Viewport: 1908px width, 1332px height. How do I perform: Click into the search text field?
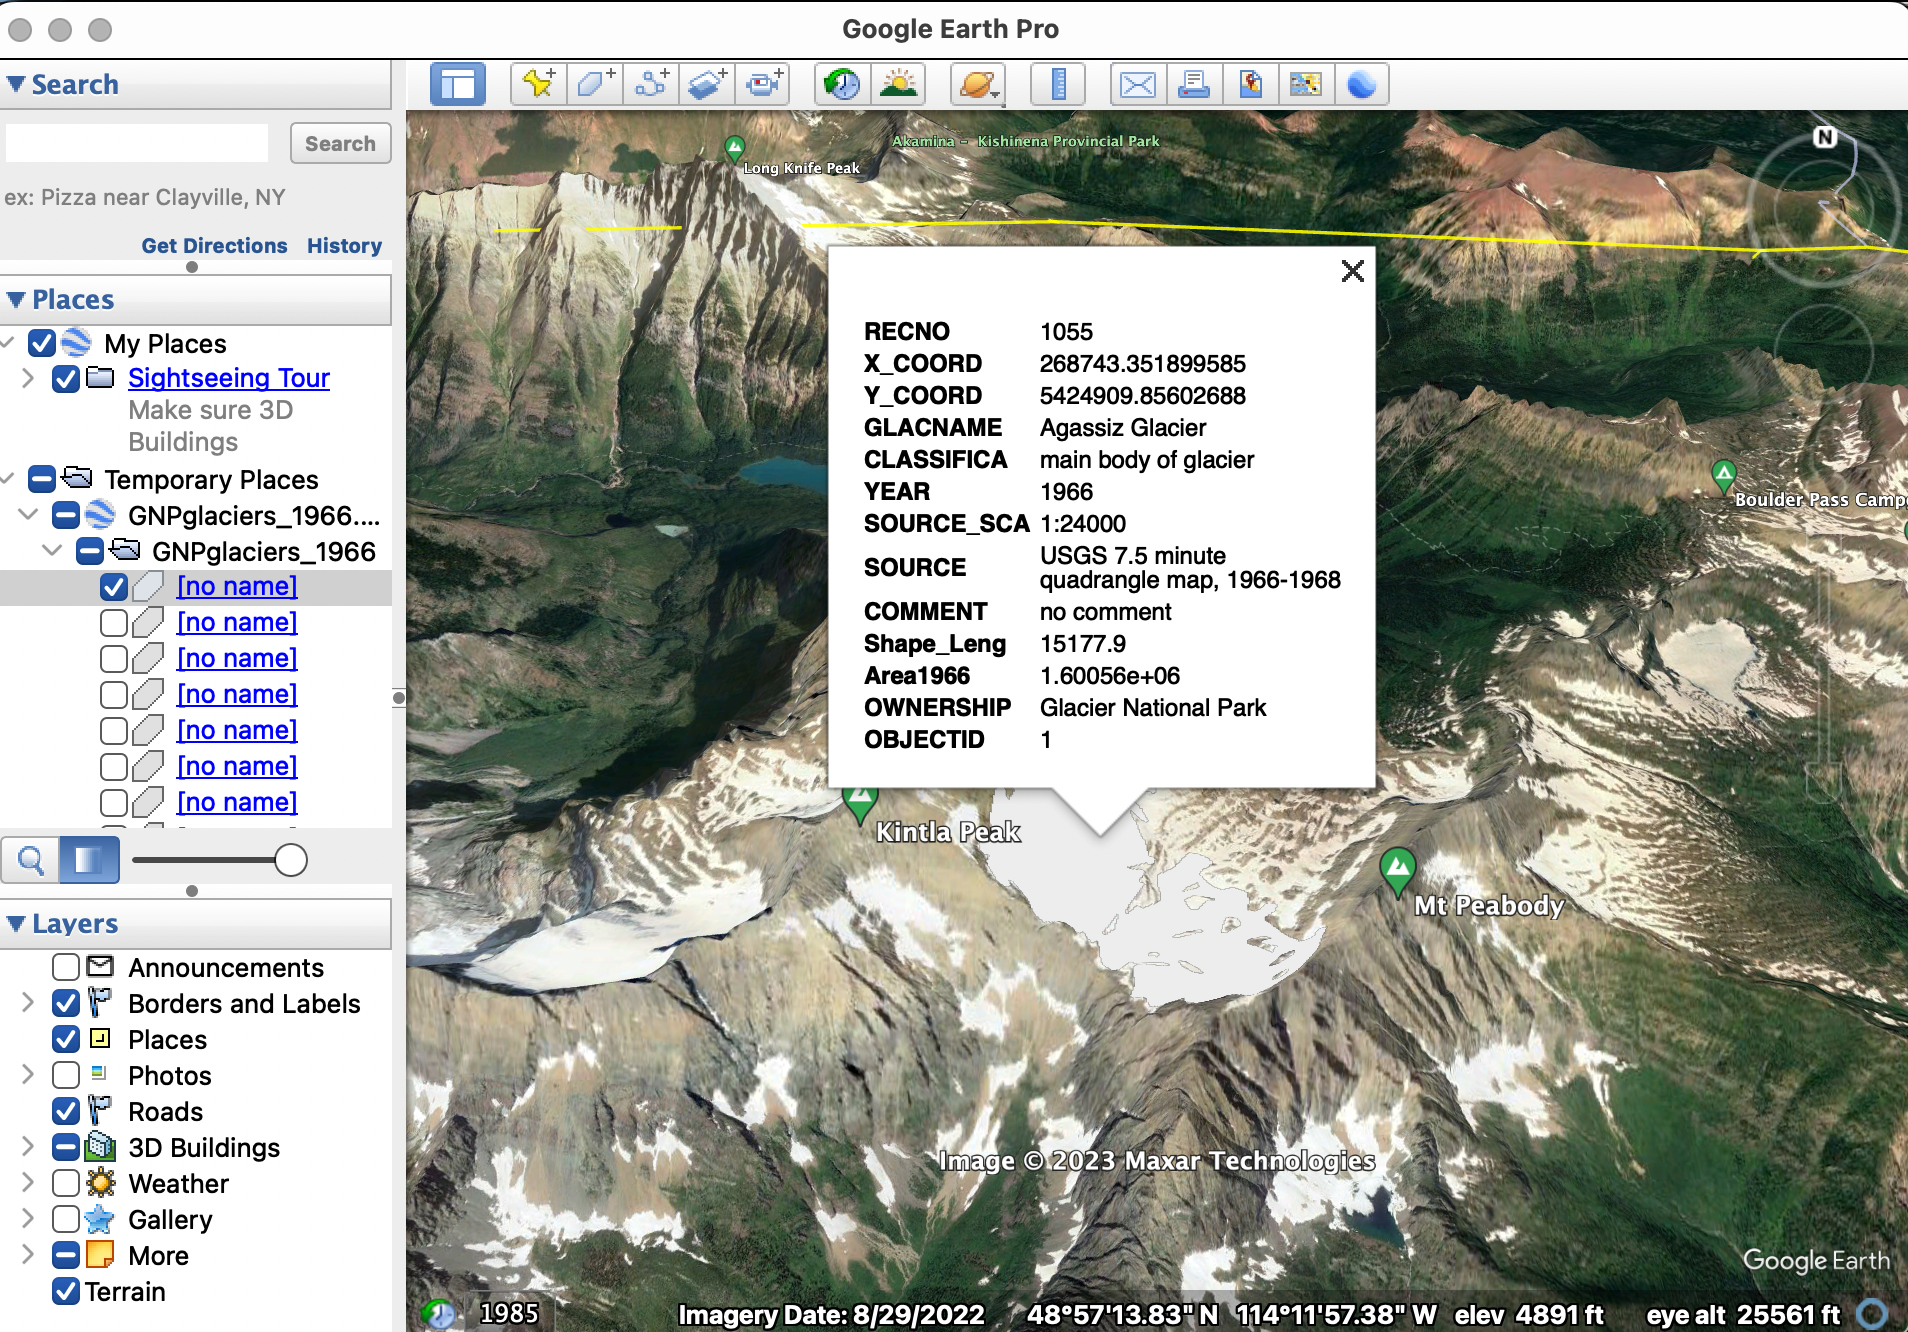137,143
